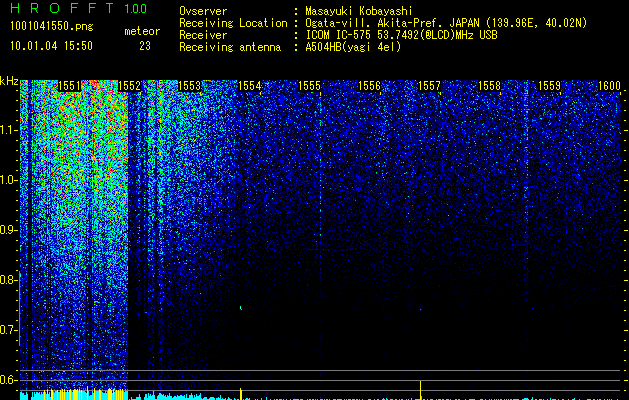Click the date stamp 10.01.04 15:50
The height and width of the screenshot is (400, 629).
51,46
